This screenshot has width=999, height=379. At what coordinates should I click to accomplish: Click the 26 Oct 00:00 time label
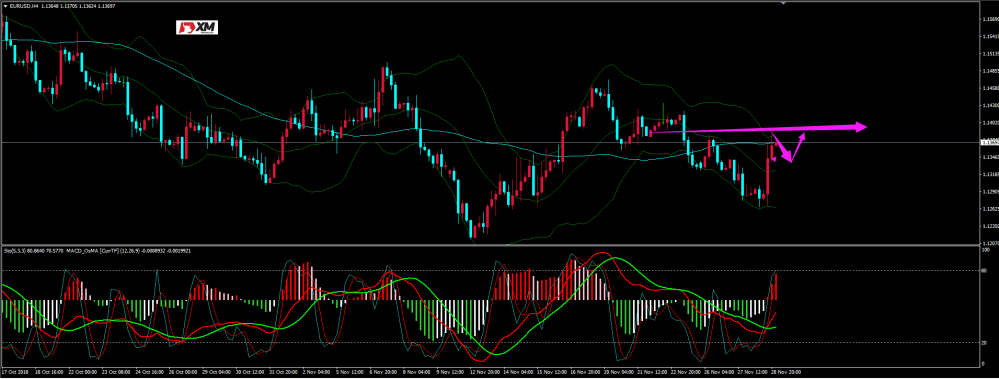[x=183, y=371]
